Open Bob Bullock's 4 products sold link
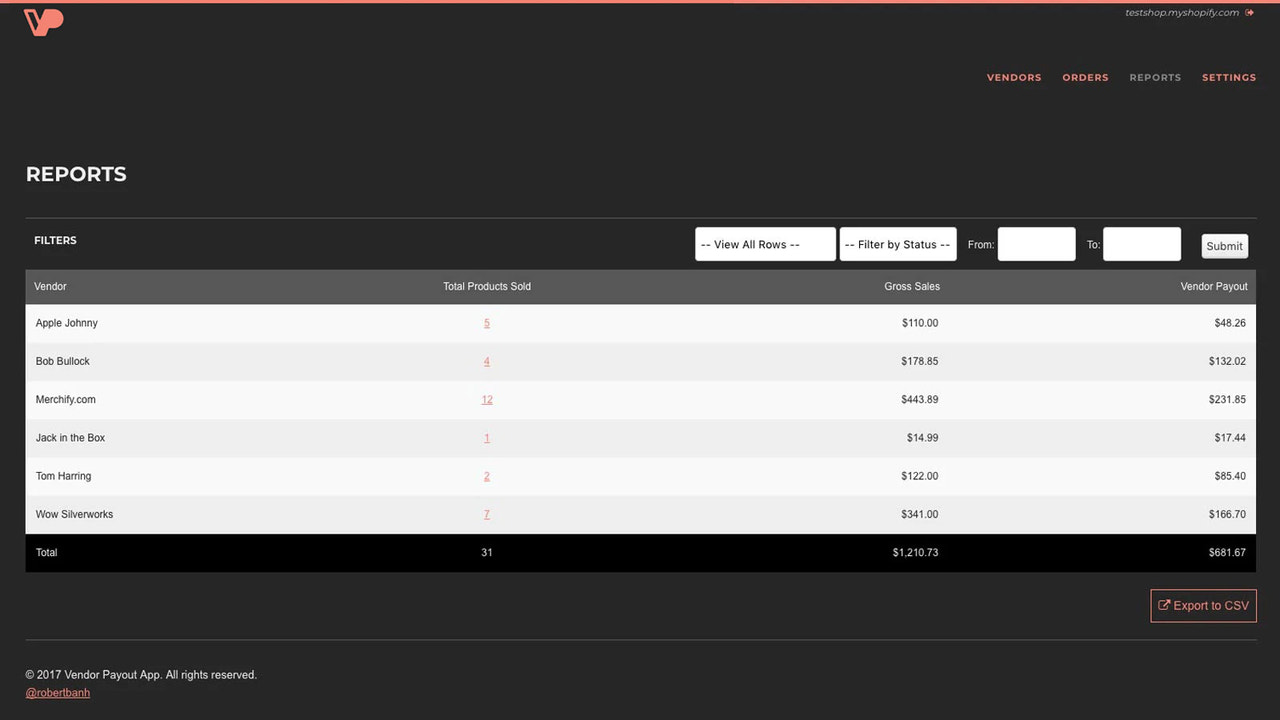1280x720 pixels. pyautogui.click(x=487, y=361)
